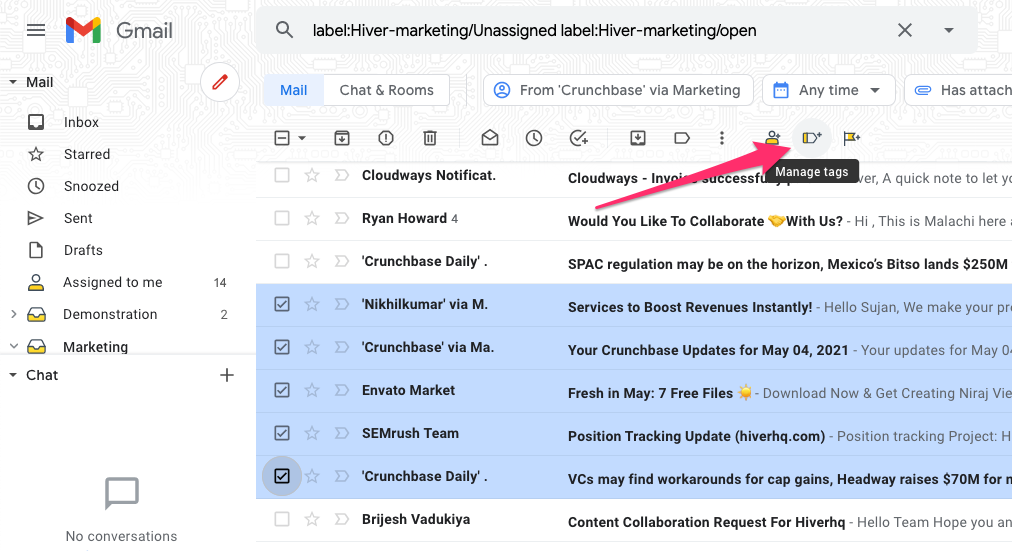Image resolution: width=1012 pixels, height=551 pixels.
Task: Open Assigned to me view
Action: pos(112,283)
